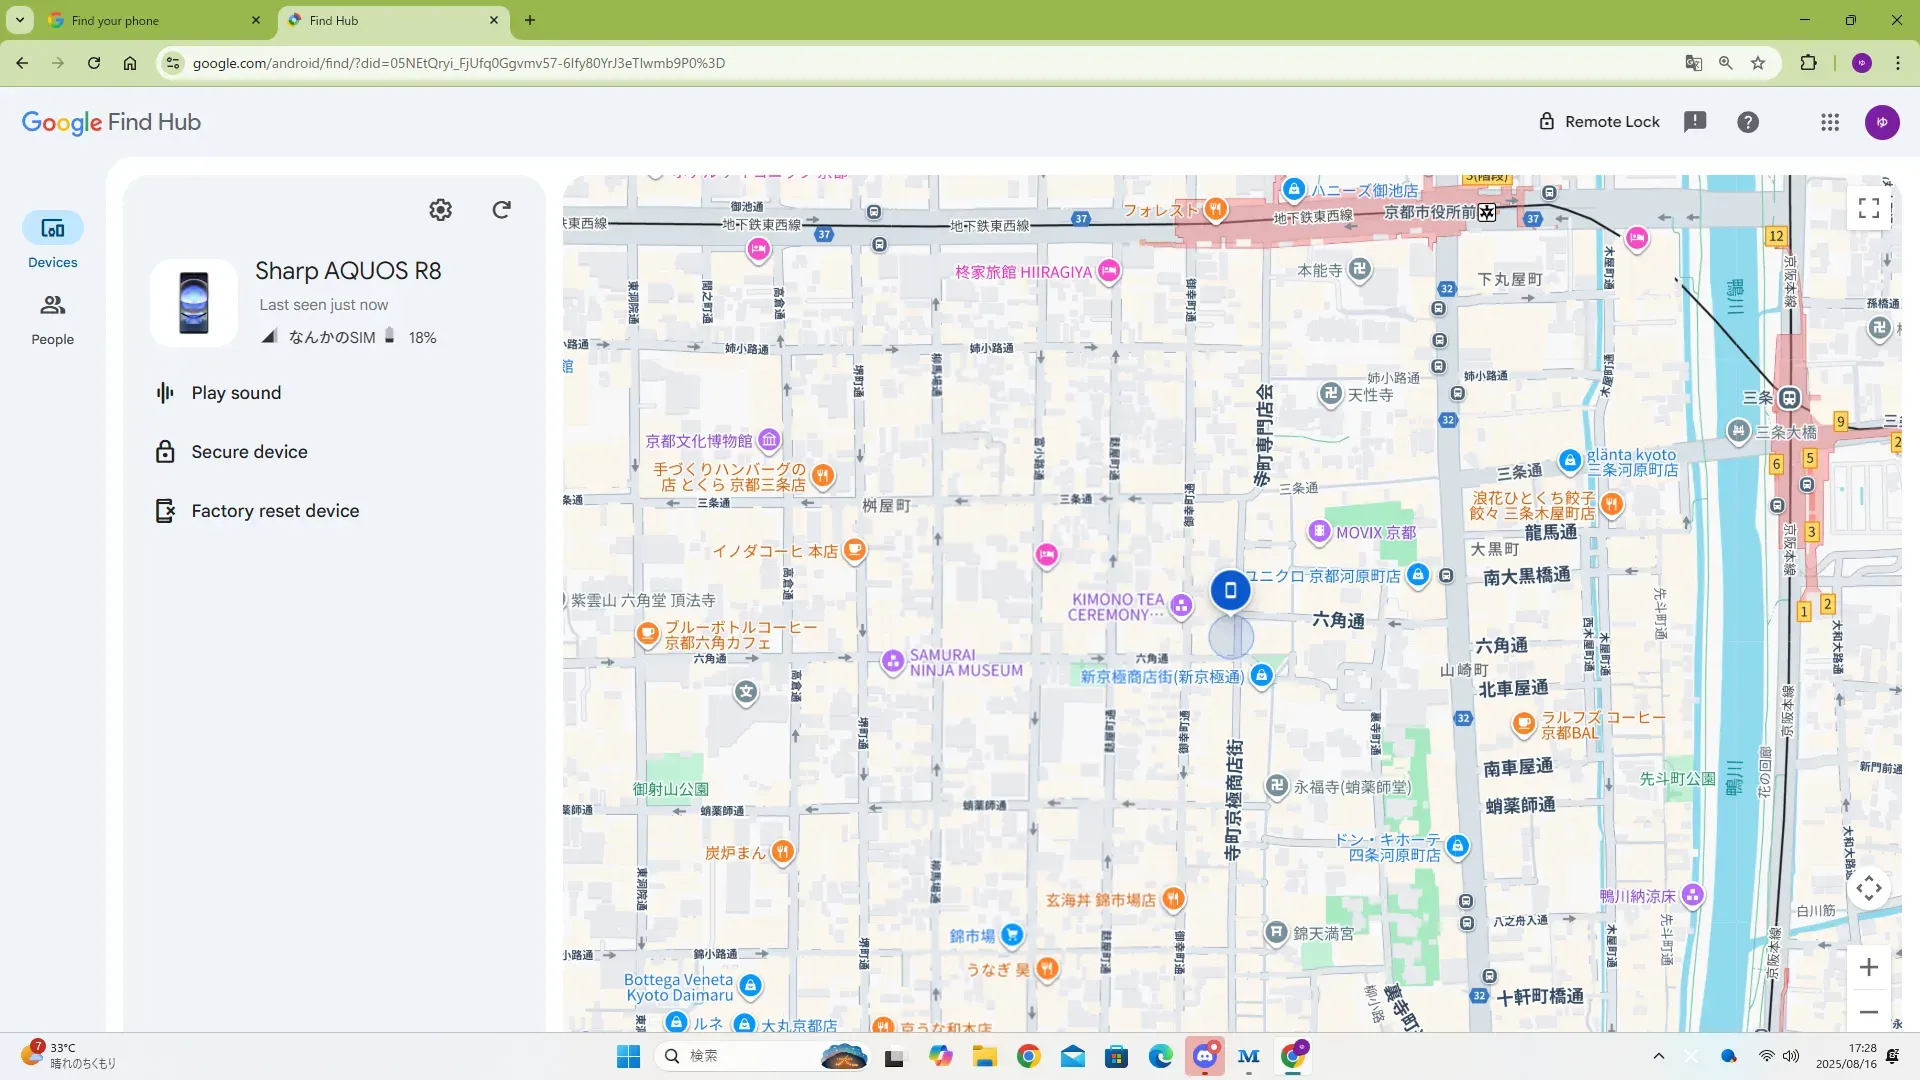This screenshot has width=1920, height=1080.
Task: Zoom out on the map
Action: click(1869, 1012)
